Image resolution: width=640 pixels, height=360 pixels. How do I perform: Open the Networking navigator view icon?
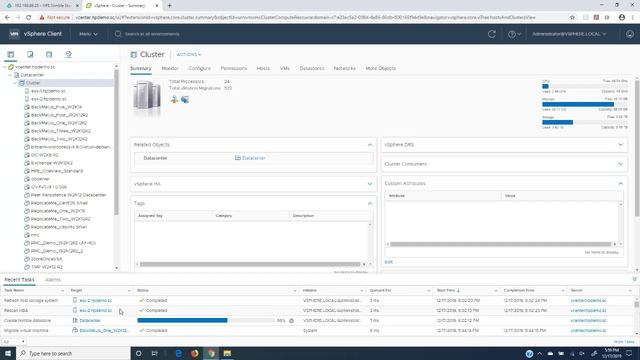(x=69, y=54)
